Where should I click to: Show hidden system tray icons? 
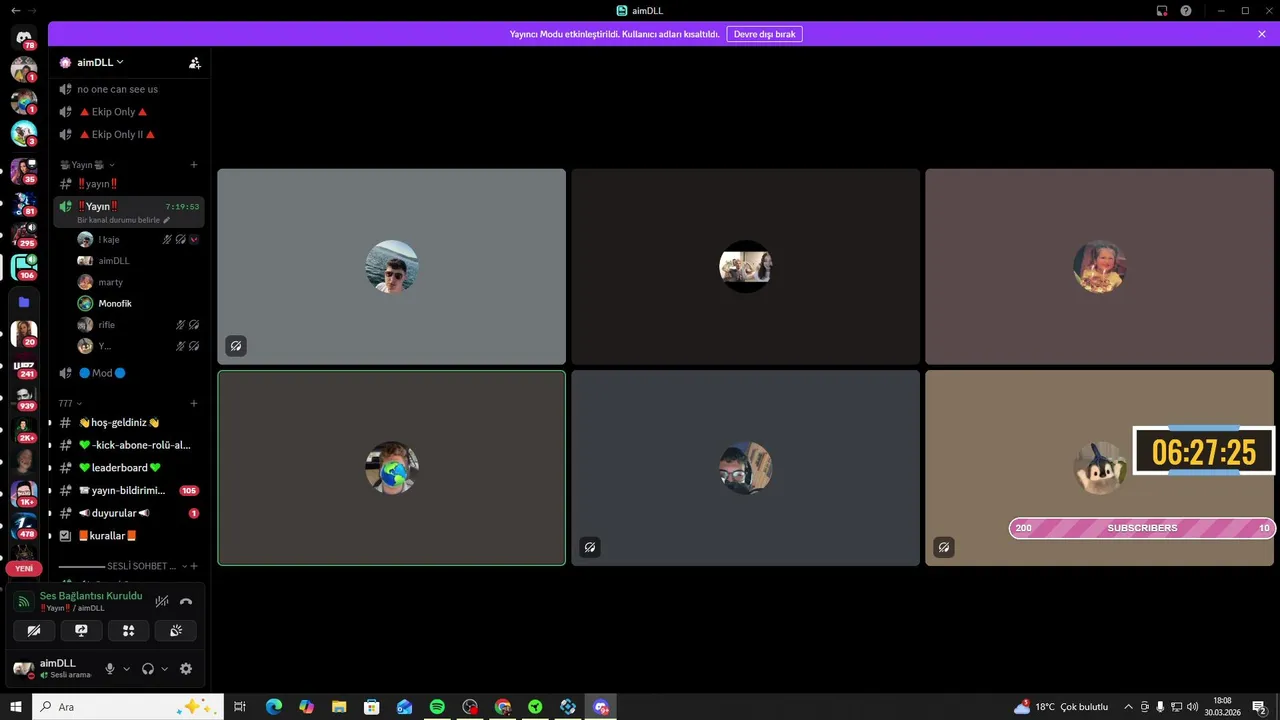pos(1129,707)
